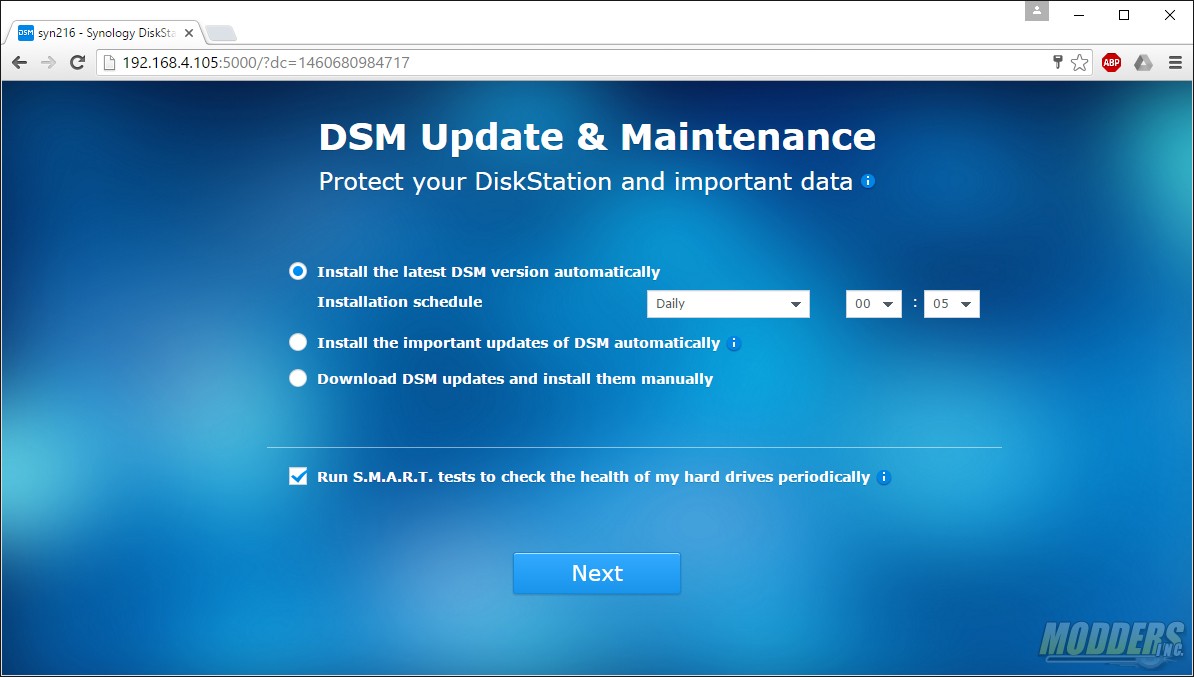Screen dimensions: 1194x677
Task: Click the info icon beside the subtitle
Action: [867, 181]
